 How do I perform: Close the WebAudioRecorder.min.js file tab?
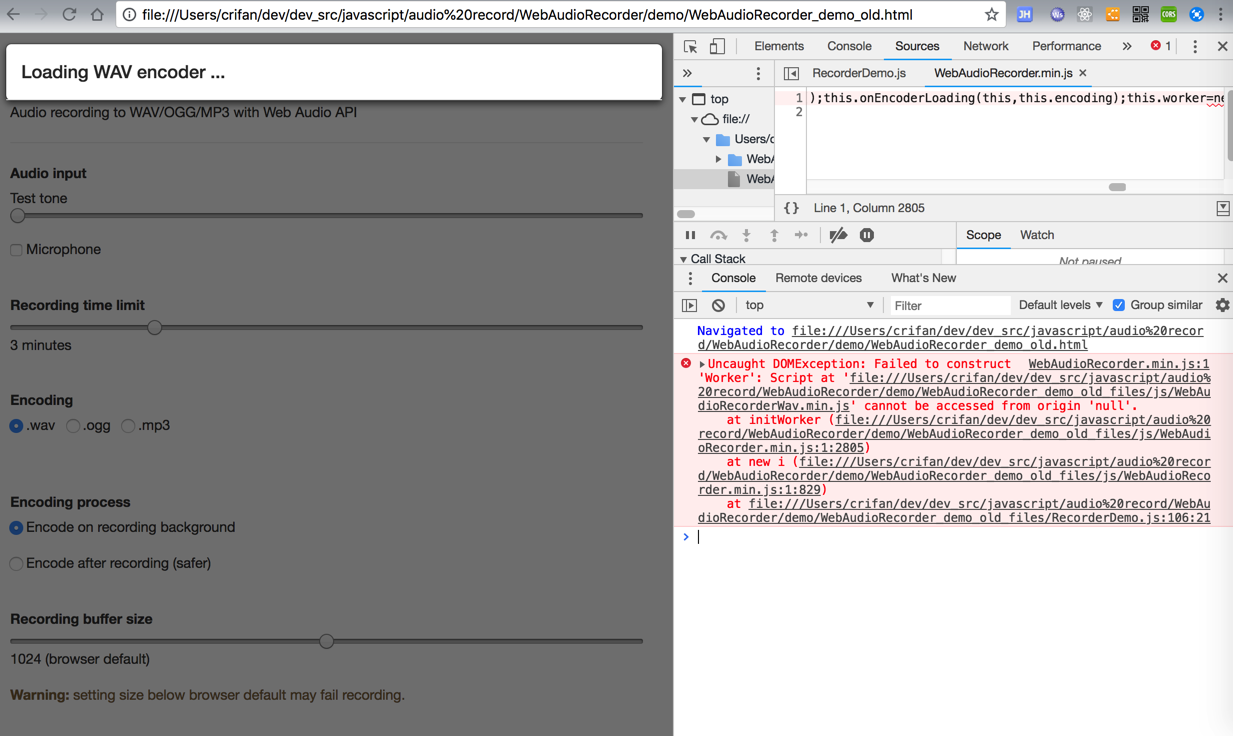click(x=1083, y=73)
